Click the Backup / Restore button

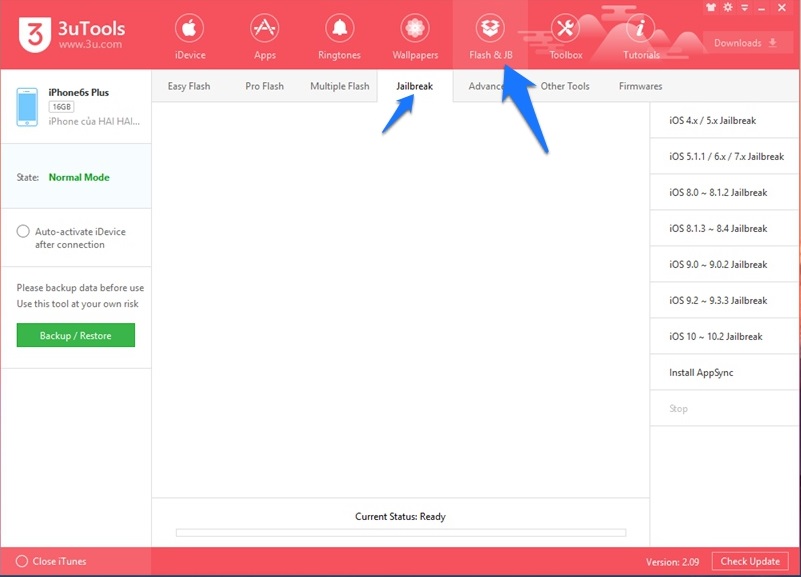click(x=76, y=335)
